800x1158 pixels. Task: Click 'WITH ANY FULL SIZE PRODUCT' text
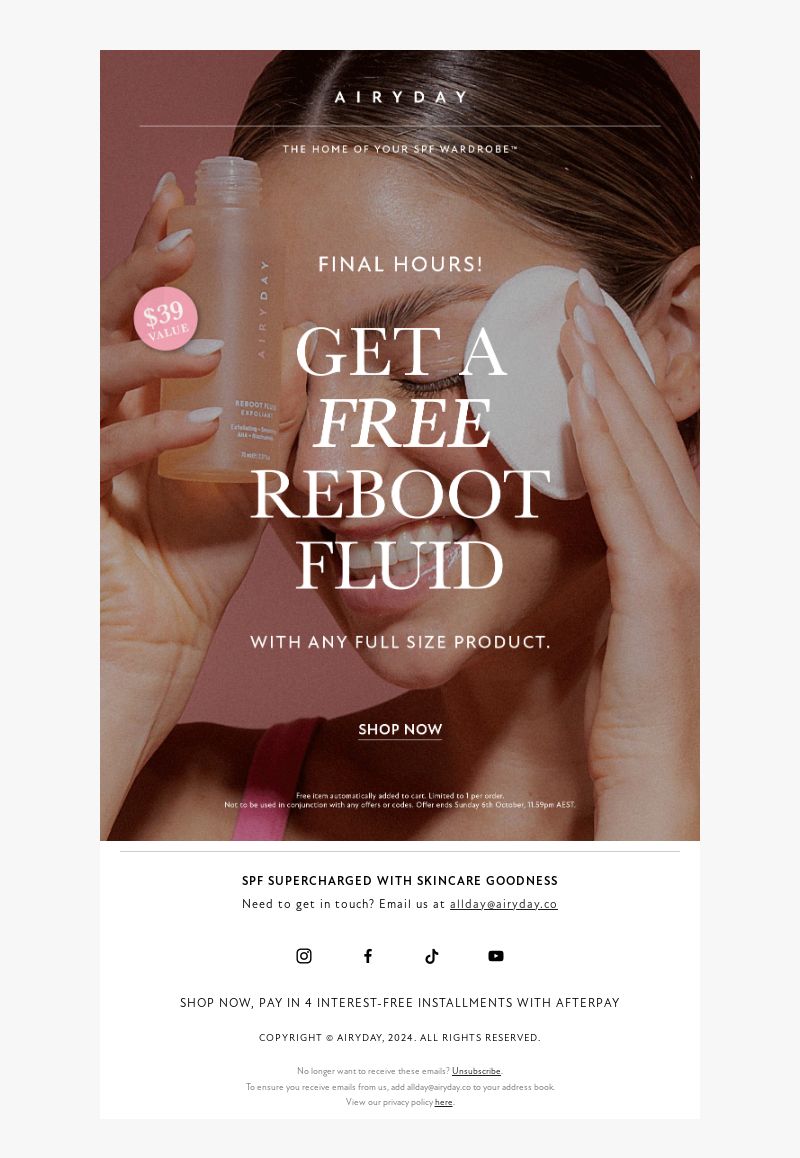pos(400,642)
